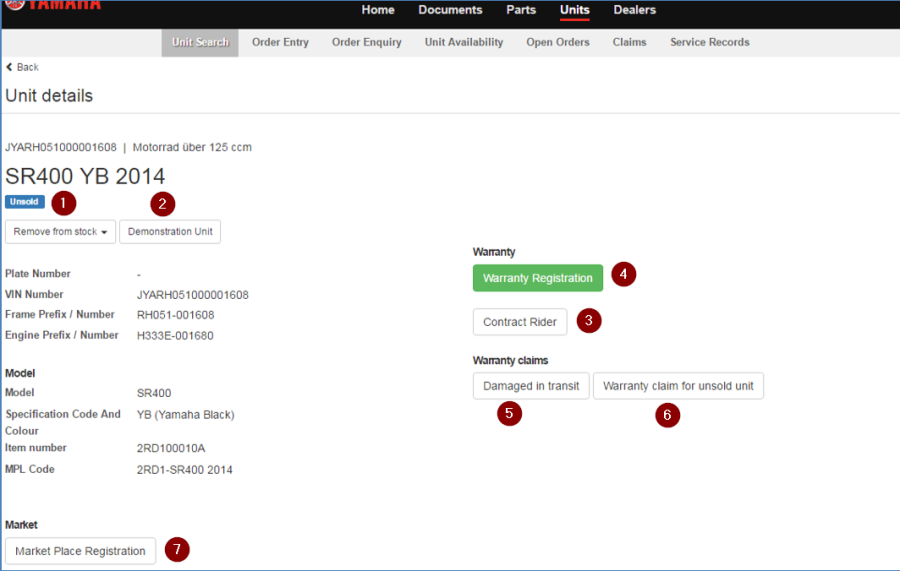Open the Parts section

click(x=521, y=10)
